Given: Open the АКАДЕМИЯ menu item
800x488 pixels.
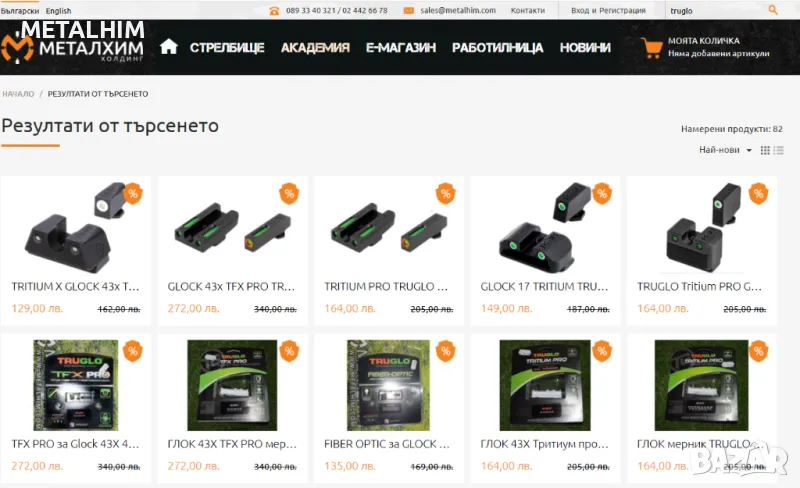Looking at the screenshot, I should coord(315,47).
